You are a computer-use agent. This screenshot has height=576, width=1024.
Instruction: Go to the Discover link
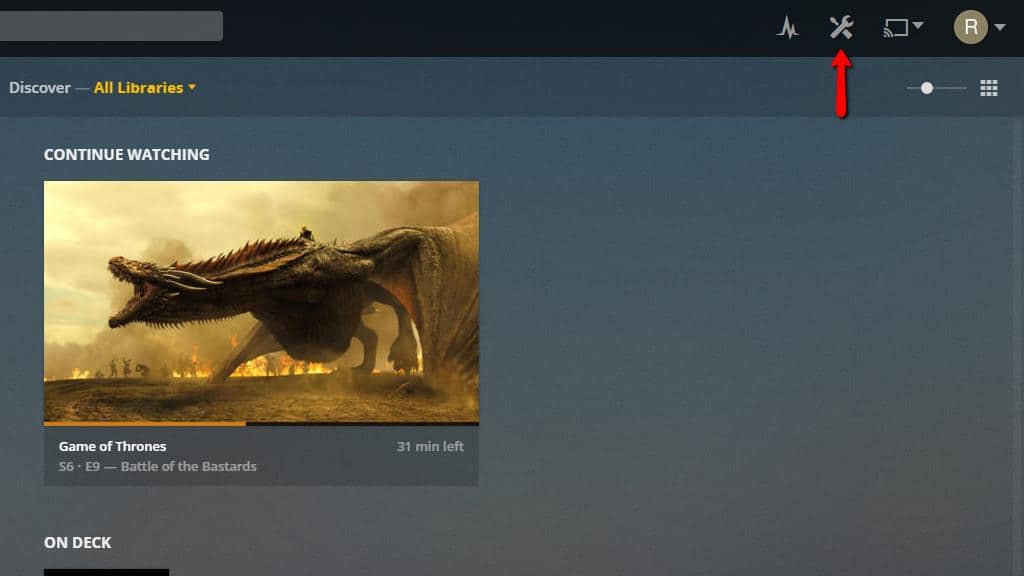[x=39, y=88]
